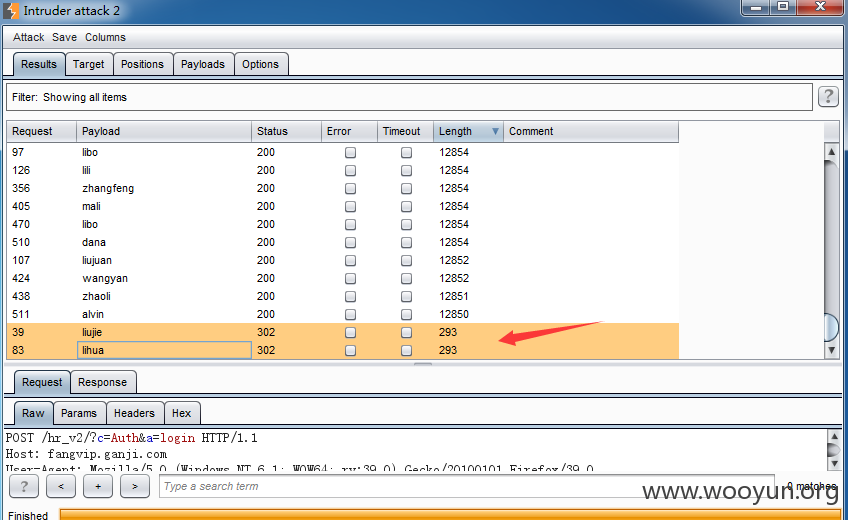The height and width of the screenshot is (520, 848).
Task: Select the lihua payload cell
Action: [164, 350]
